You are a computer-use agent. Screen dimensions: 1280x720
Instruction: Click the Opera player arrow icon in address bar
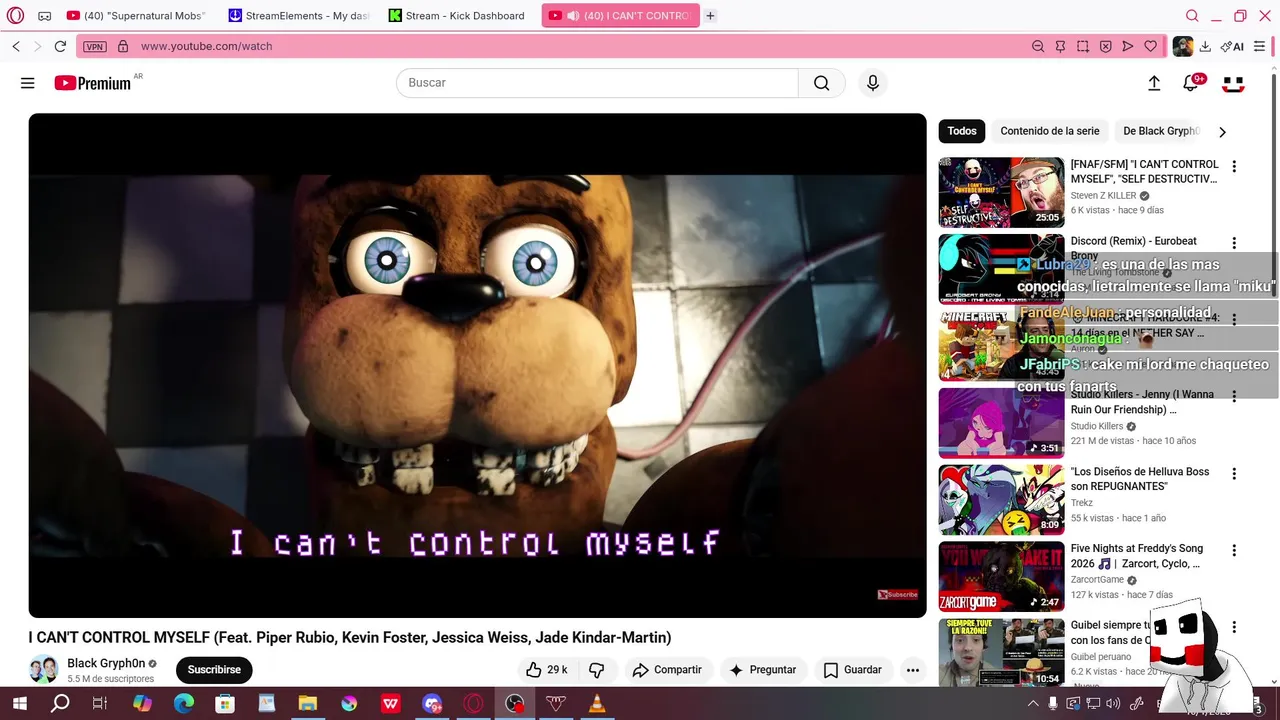[1128, 46]
